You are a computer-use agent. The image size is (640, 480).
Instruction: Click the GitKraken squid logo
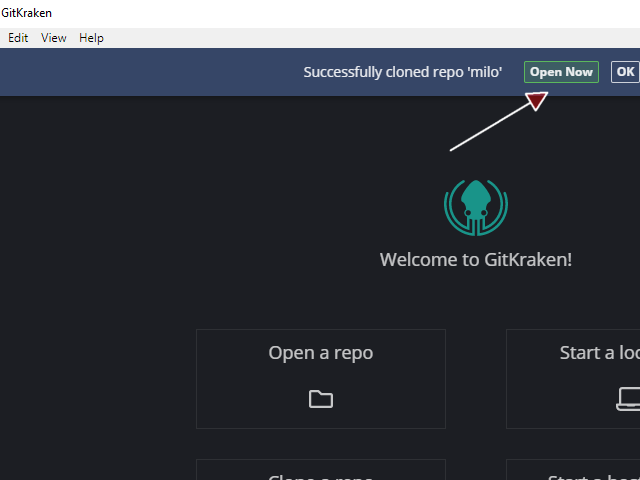click(476, 207)
